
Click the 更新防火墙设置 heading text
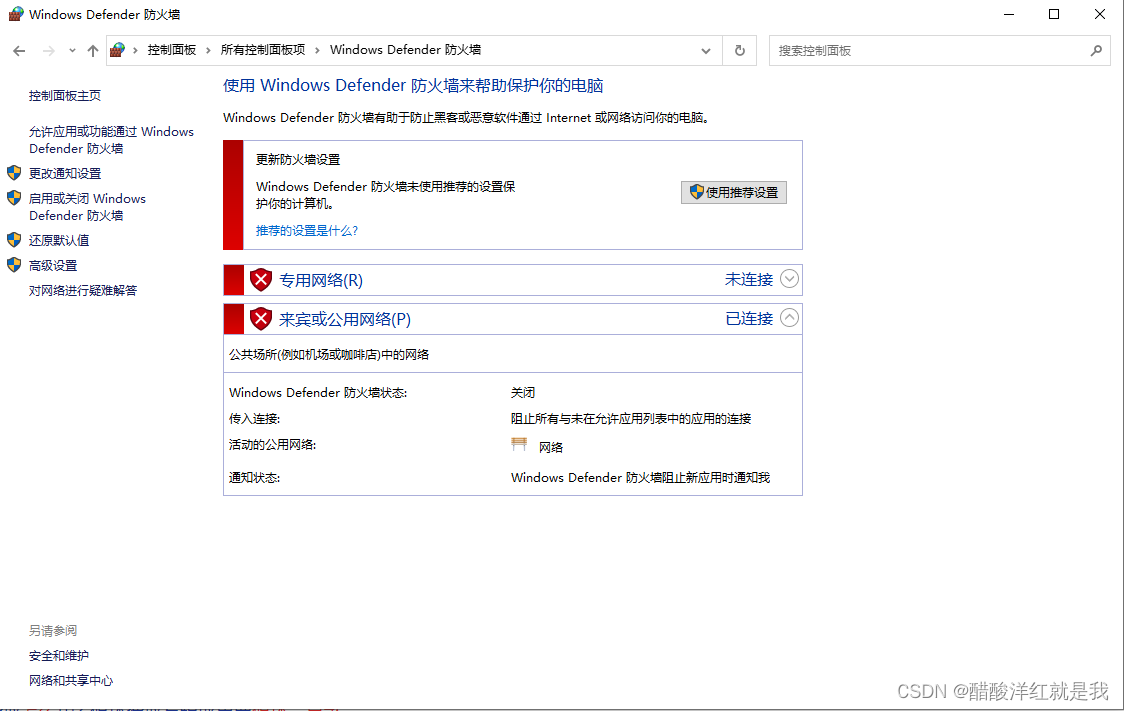[298, 160]
